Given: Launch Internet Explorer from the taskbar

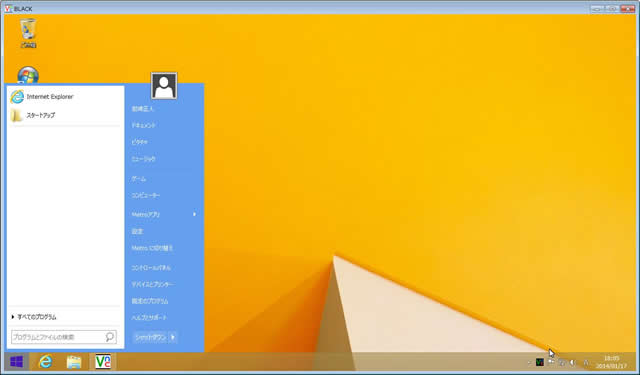Looking at the screenshot, I should pos(45,362).
